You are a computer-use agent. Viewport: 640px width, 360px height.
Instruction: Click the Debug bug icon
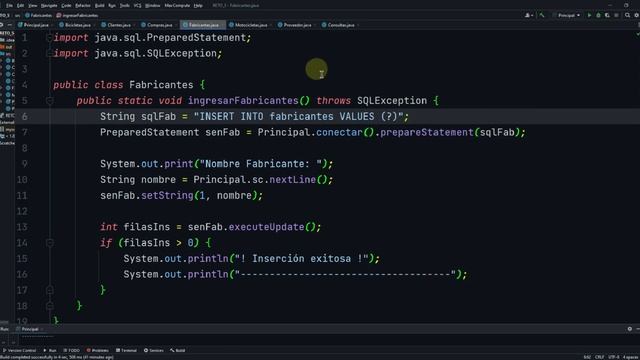click(x=598, y=16)
